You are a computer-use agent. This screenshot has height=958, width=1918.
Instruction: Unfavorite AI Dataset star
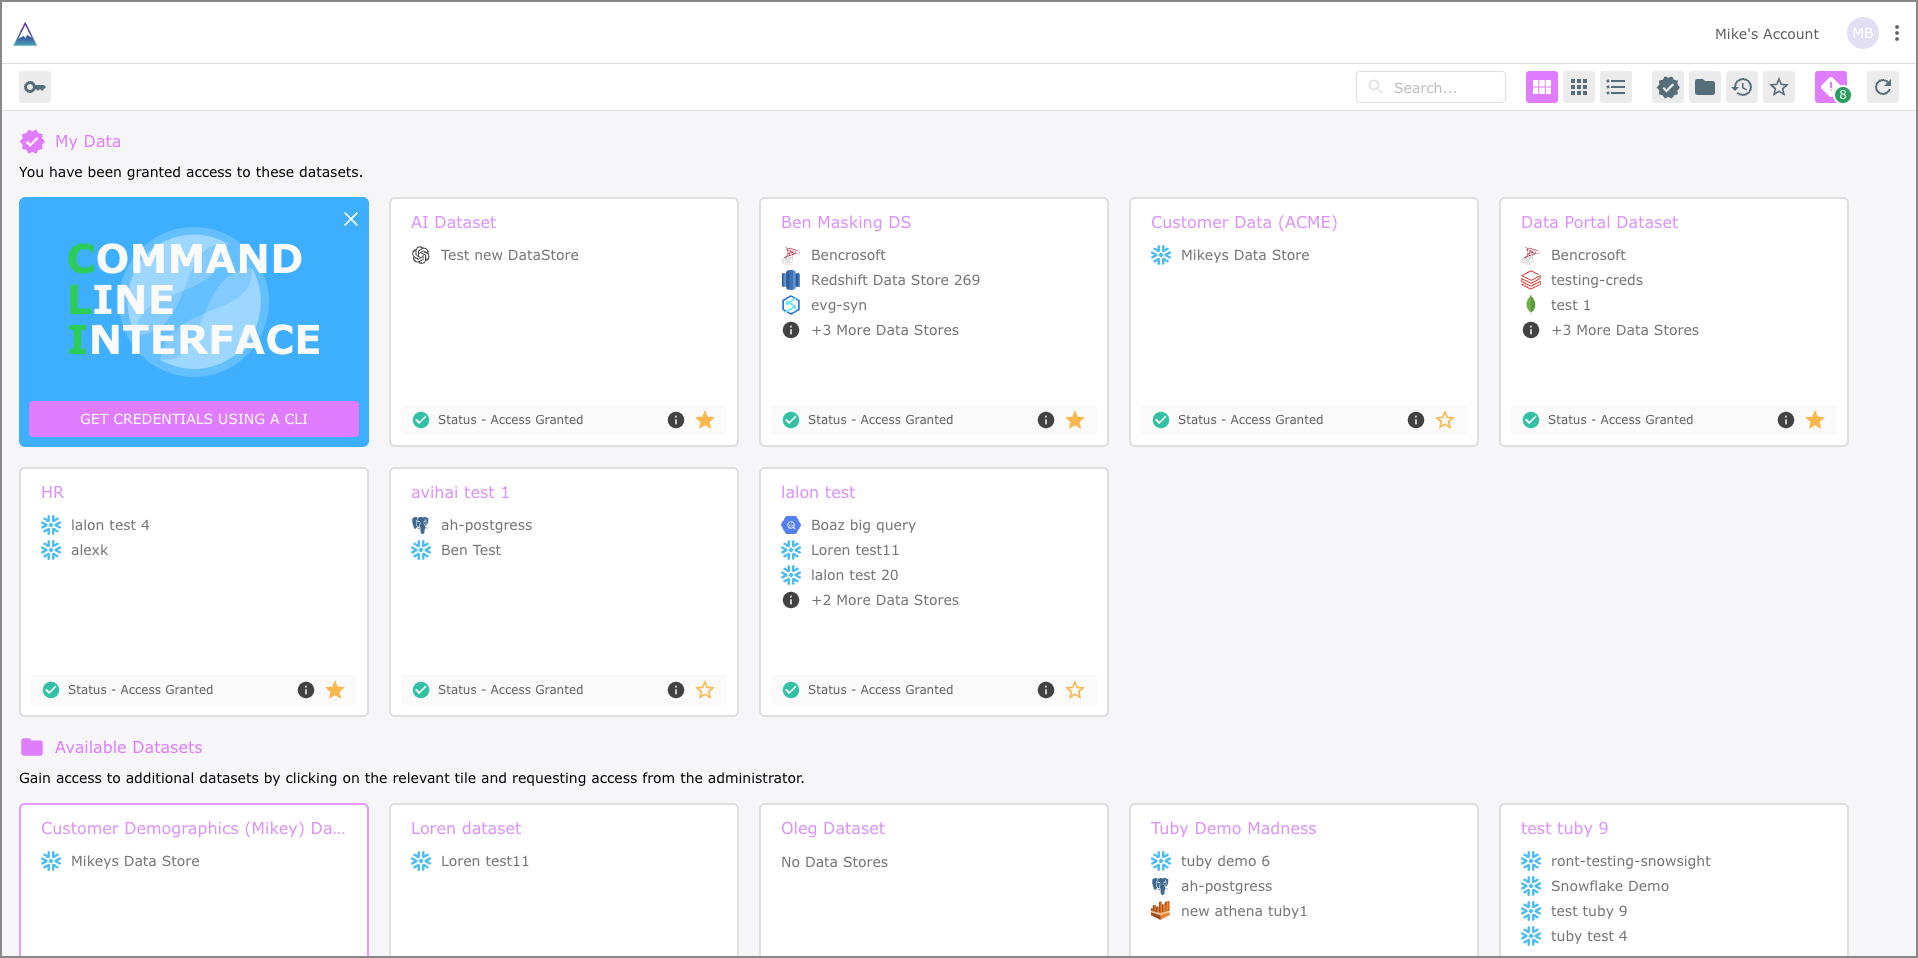pos(705,420)
